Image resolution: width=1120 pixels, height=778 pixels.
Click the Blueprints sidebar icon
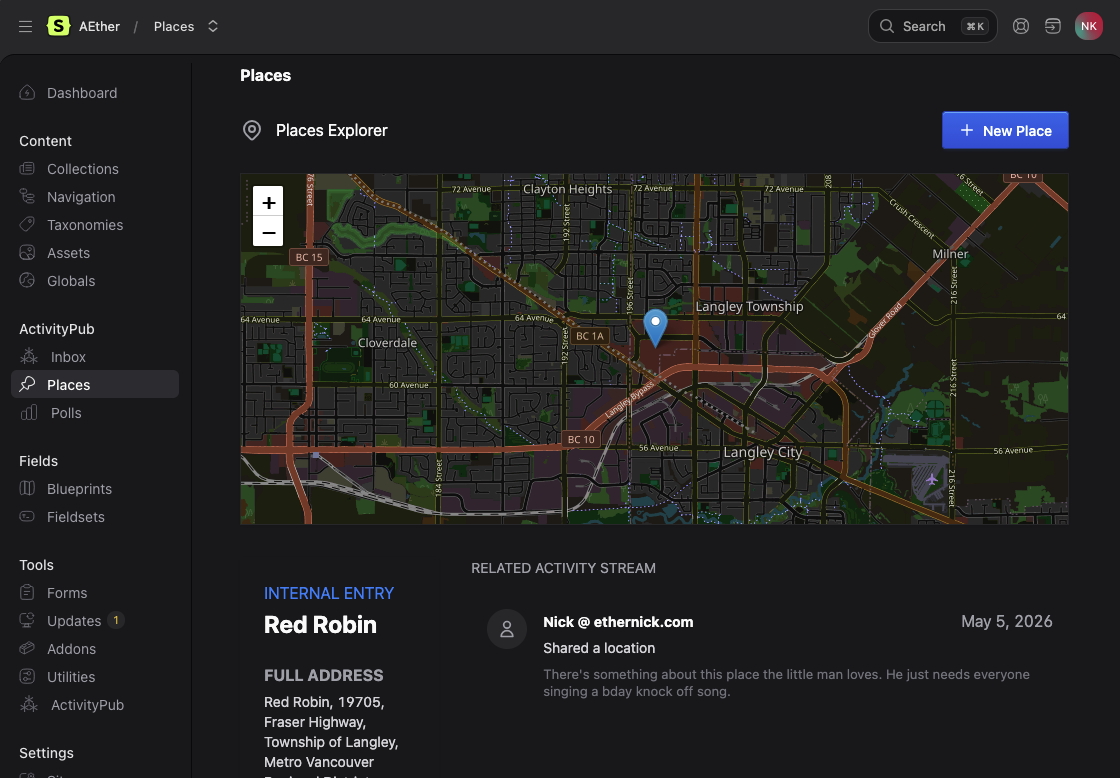pyautogui.click(x=27, y=489)
